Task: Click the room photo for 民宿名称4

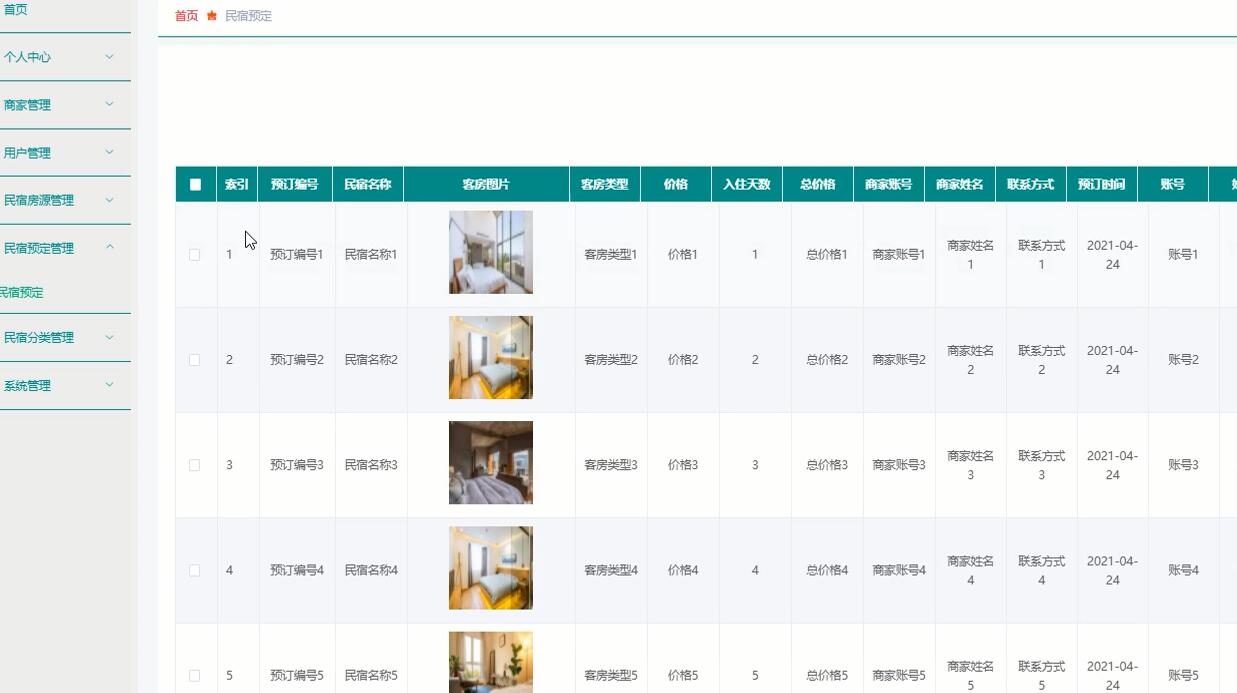Action: tap(490, 567)
